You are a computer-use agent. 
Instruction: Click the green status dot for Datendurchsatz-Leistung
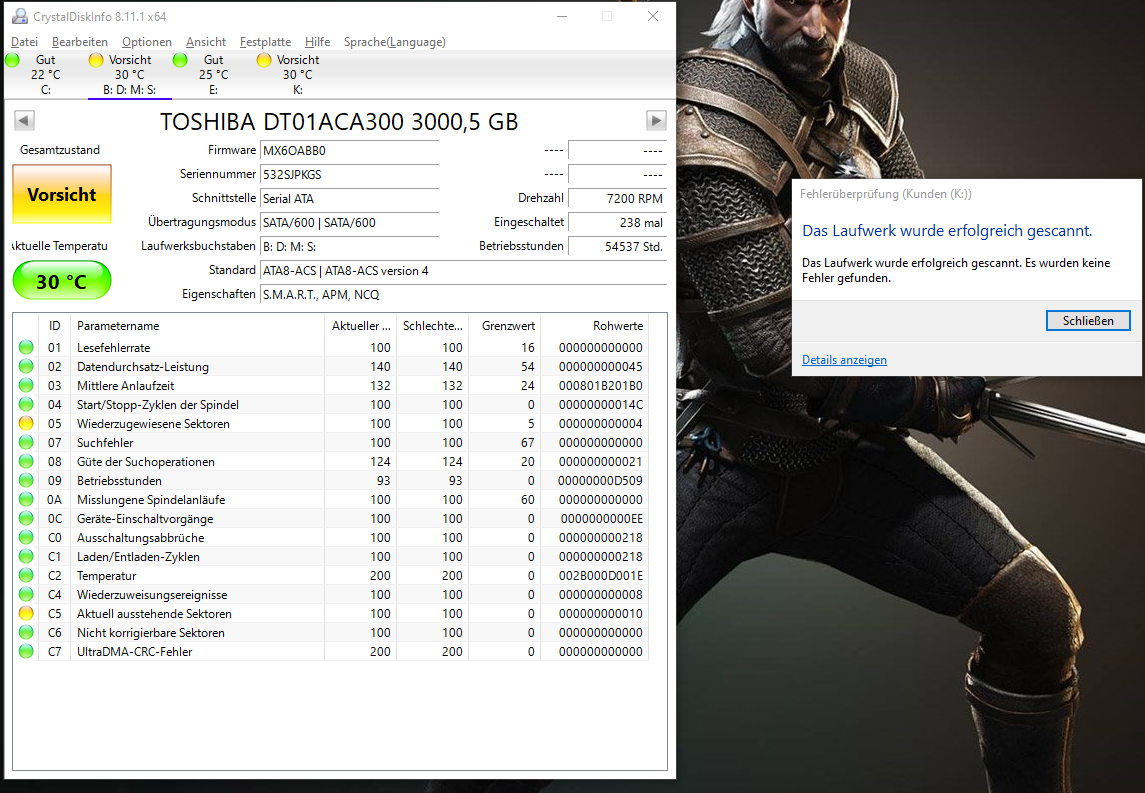26,367
